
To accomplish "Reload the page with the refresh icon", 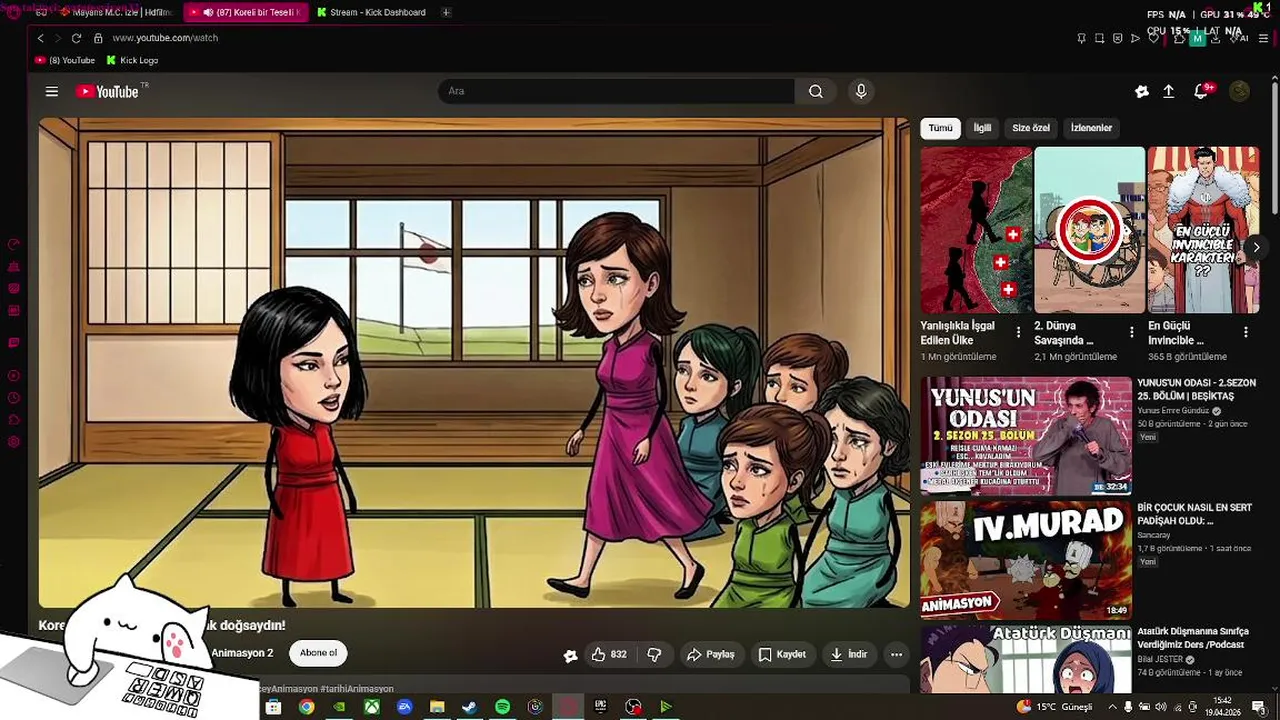I will [76, 38].
